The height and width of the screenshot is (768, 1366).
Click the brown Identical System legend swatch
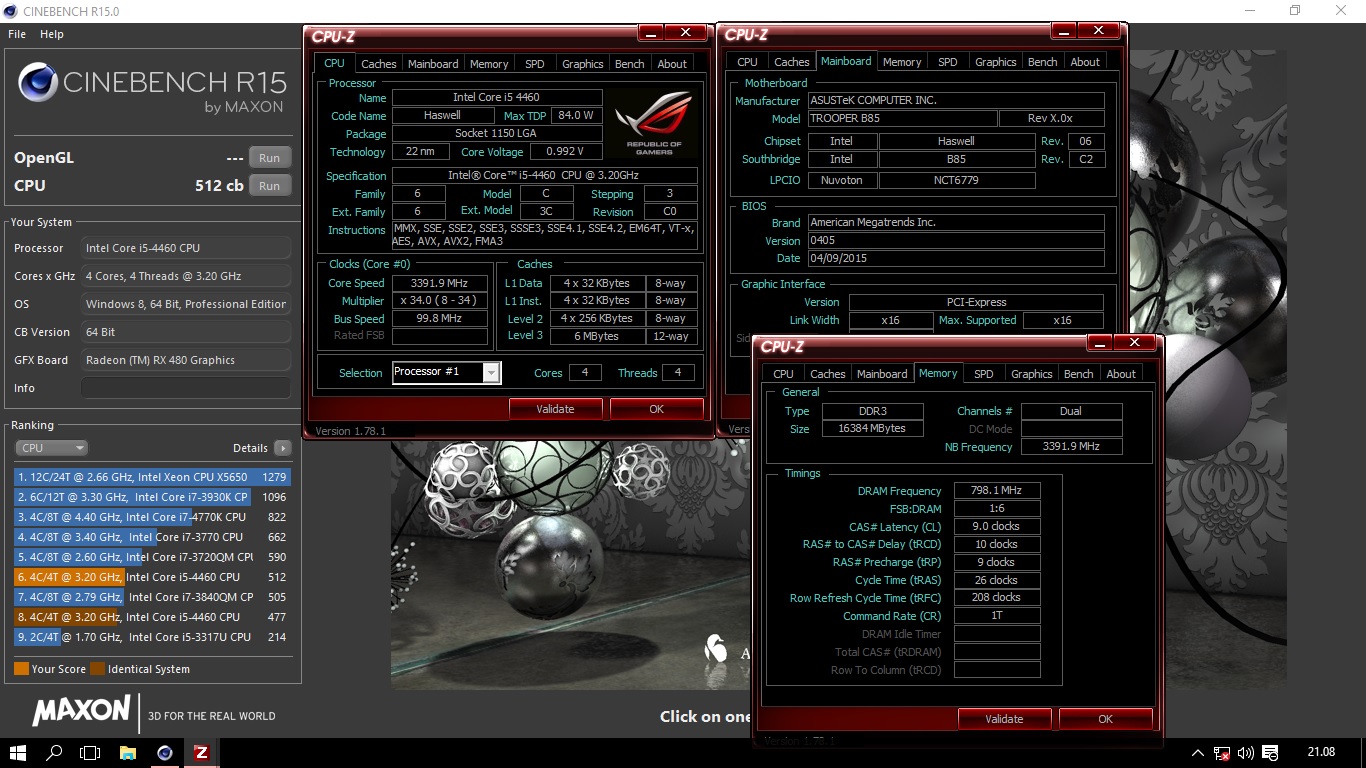97,669
